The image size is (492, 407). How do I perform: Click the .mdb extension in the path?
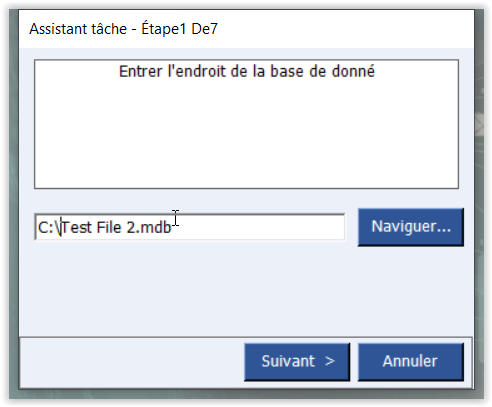pyautogui.click(x=154, y=227)
